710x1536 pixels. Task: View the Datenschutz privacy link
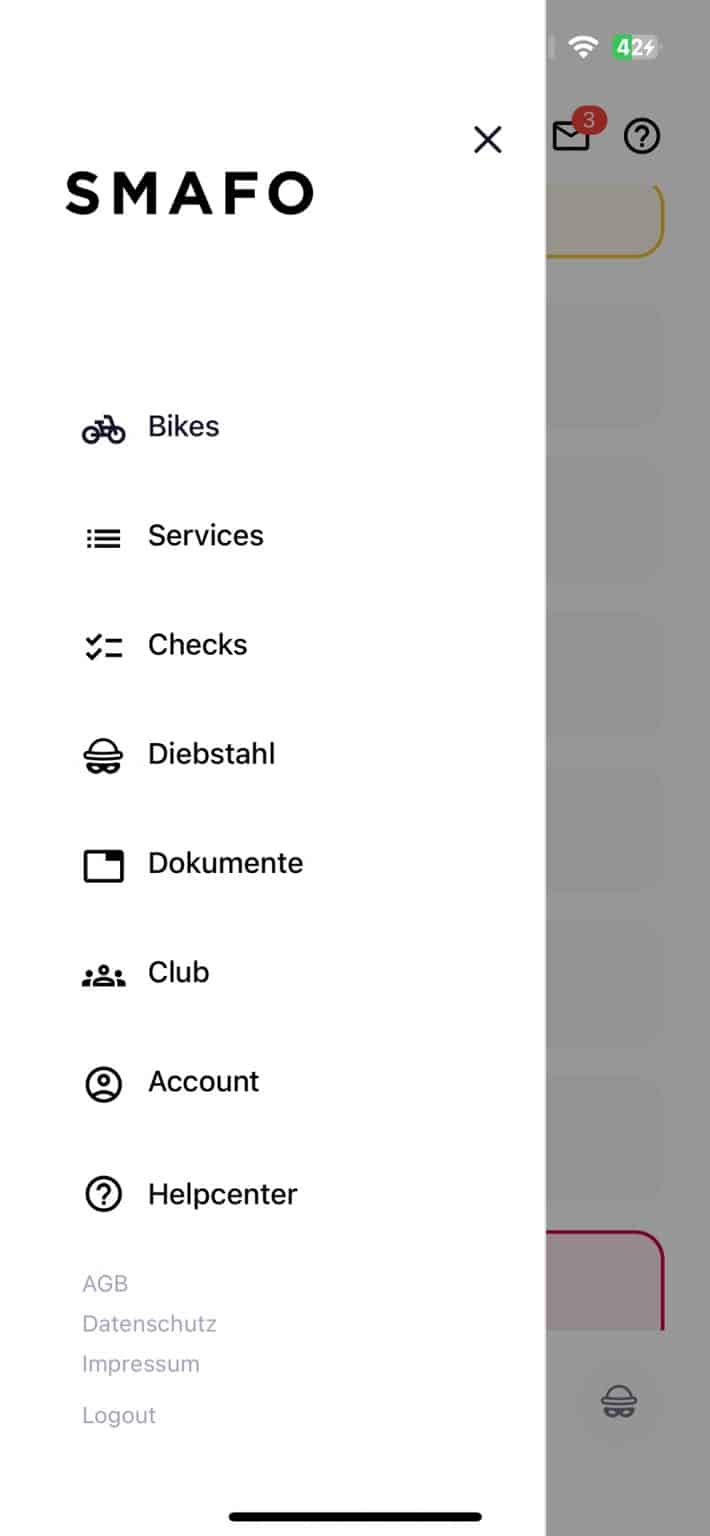click(149, 1324)
